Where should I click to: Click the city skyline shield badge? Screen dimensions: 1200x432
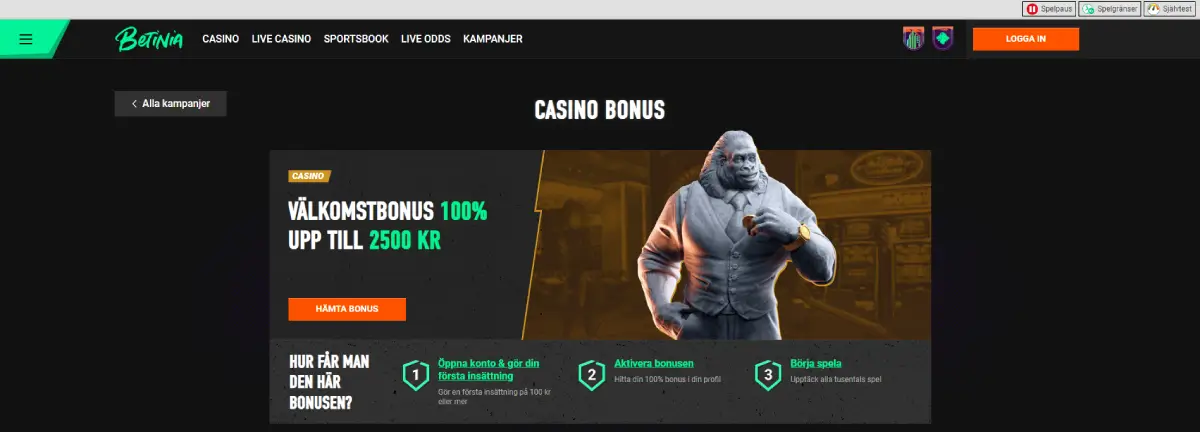click(x=914, y=39)
